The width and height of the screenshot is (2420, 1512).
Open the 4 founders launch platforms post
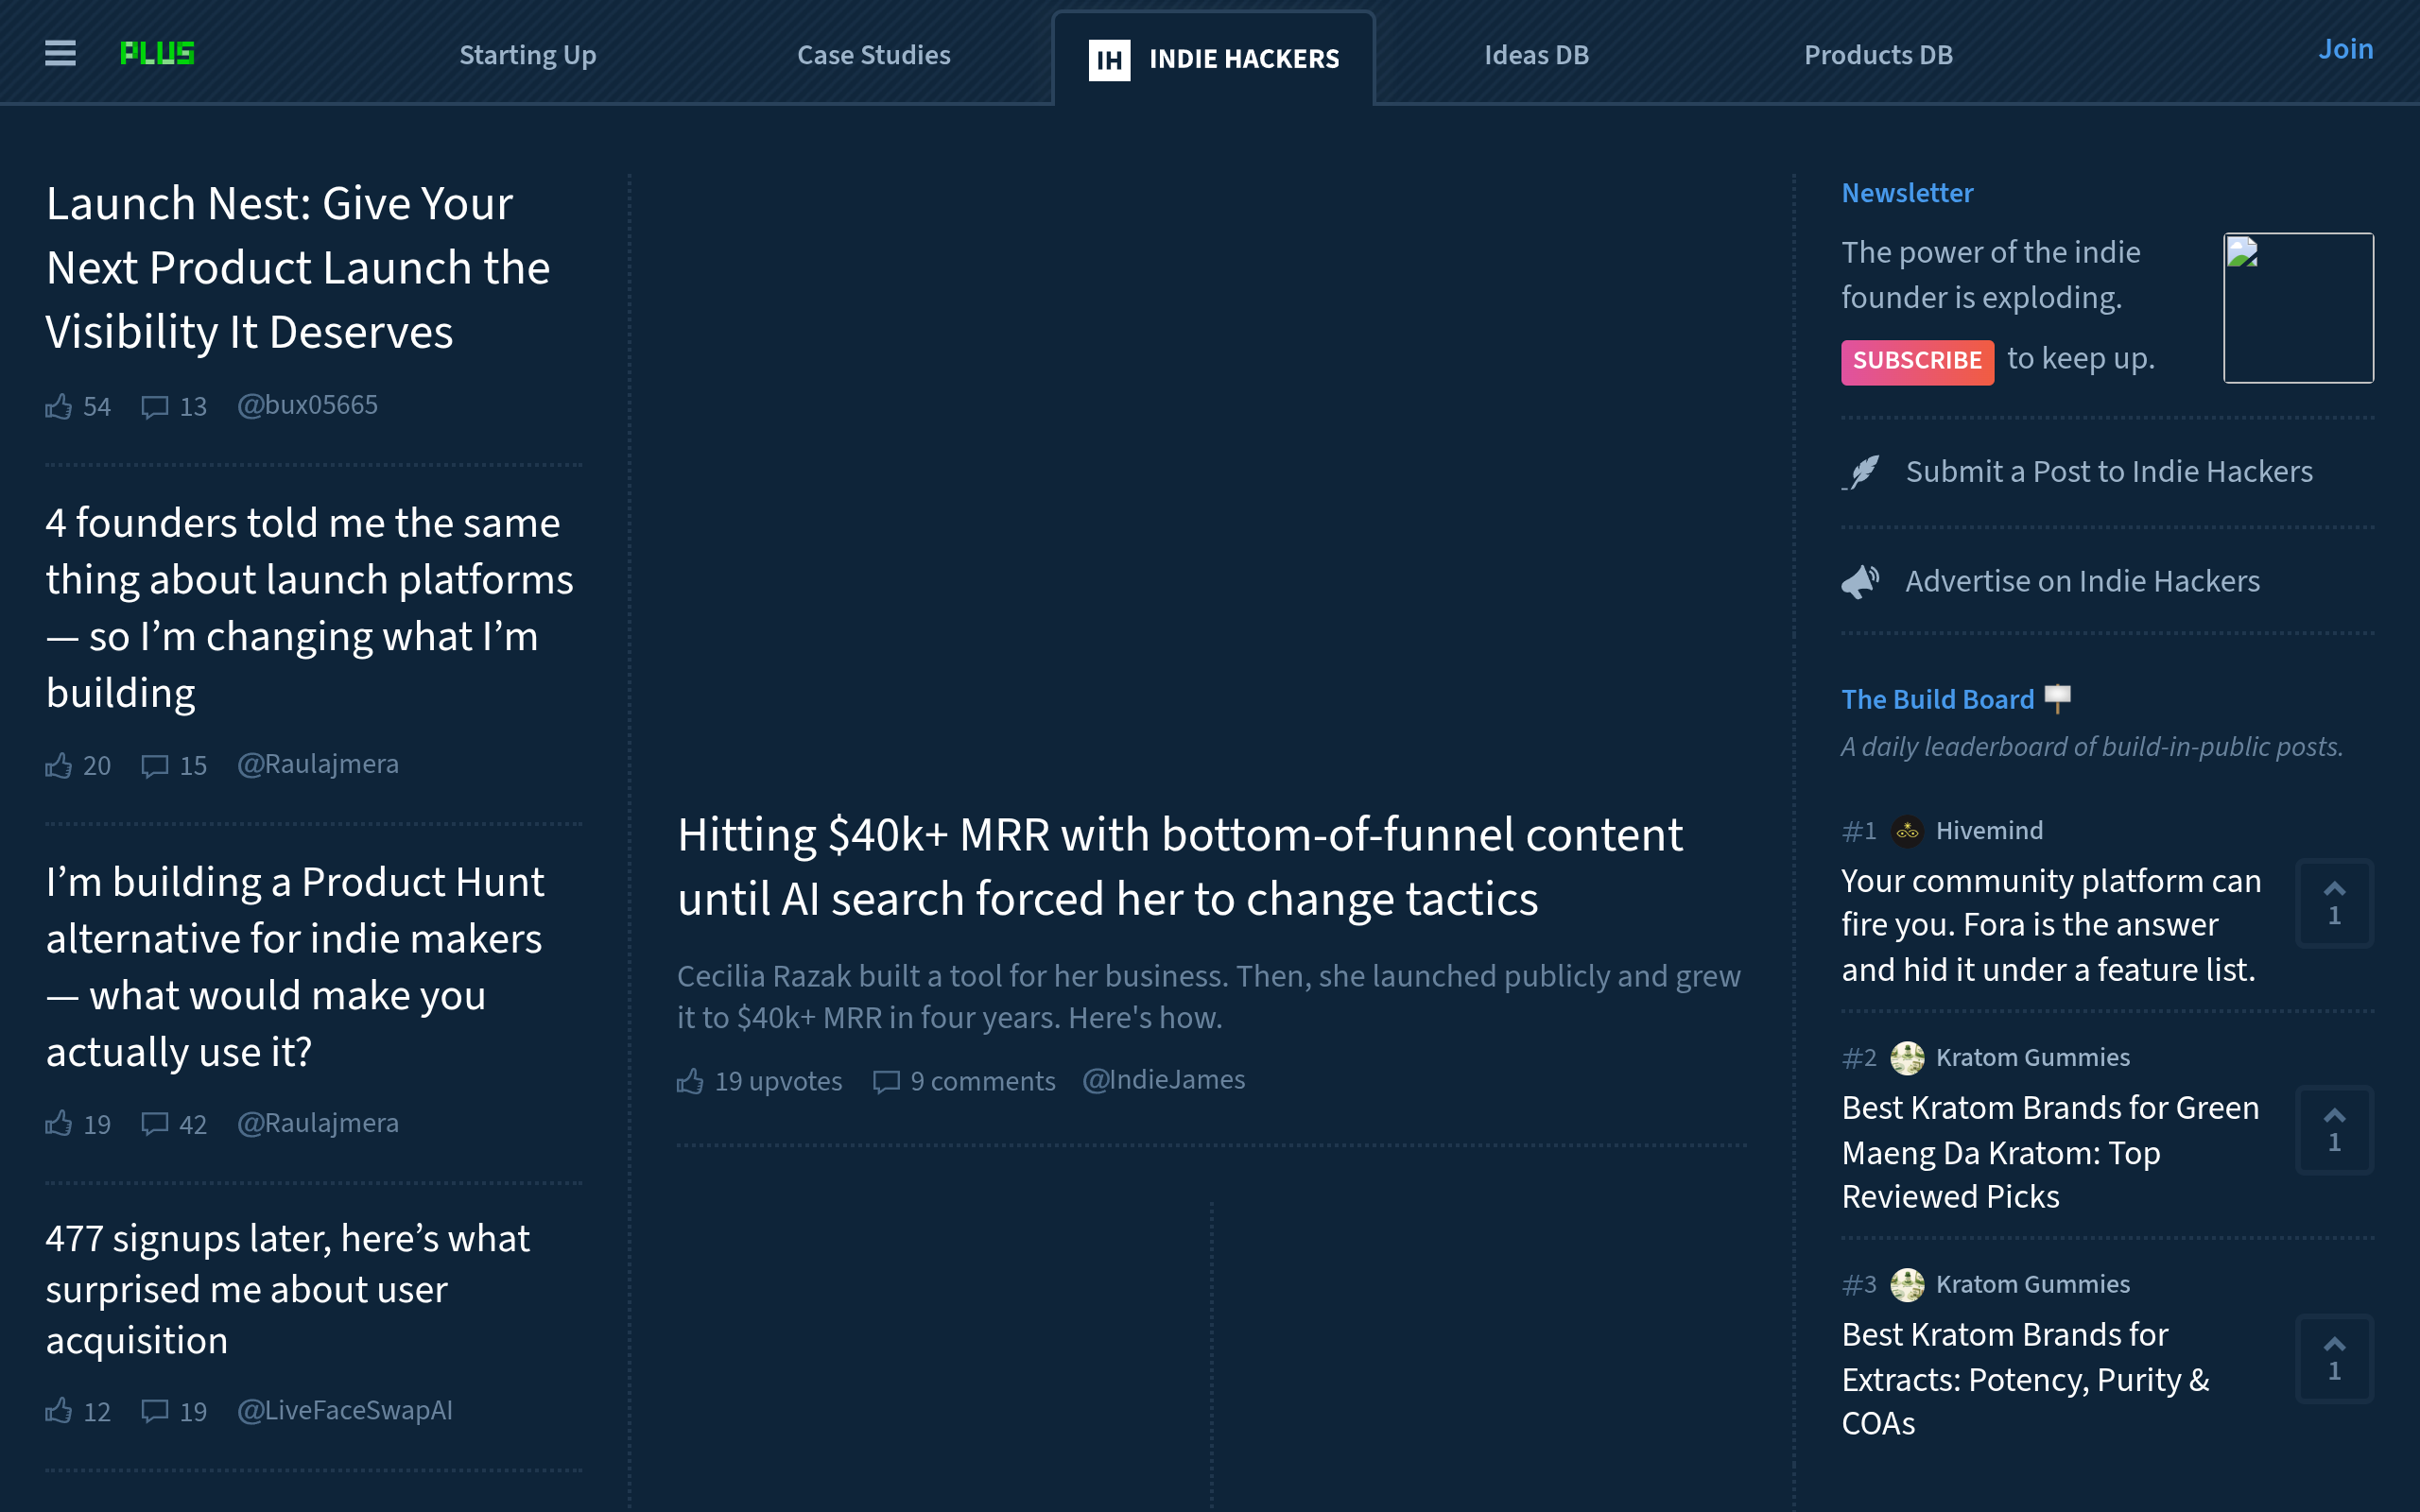pos(310,608)
